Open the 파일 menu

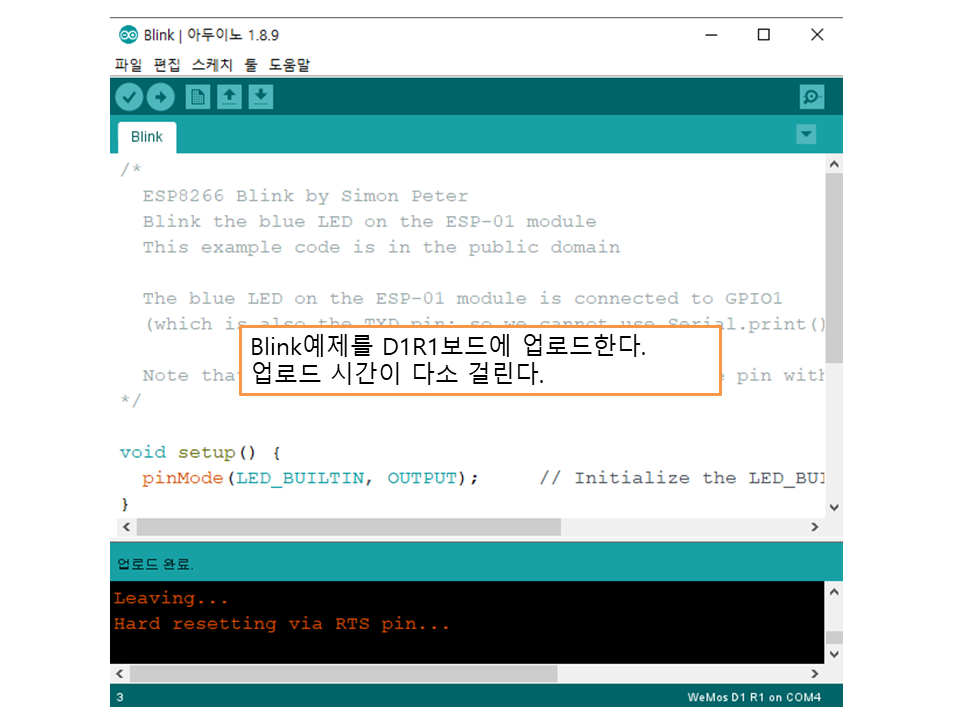click(x=129, y=65)
